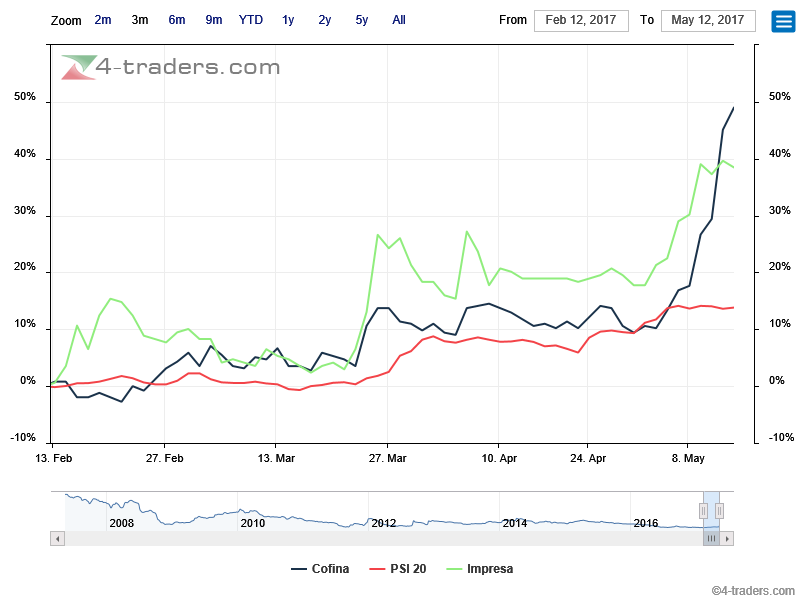Show All data range
Image resolution: width=805 pixels, height=600 pixels.
click(399, 20)
